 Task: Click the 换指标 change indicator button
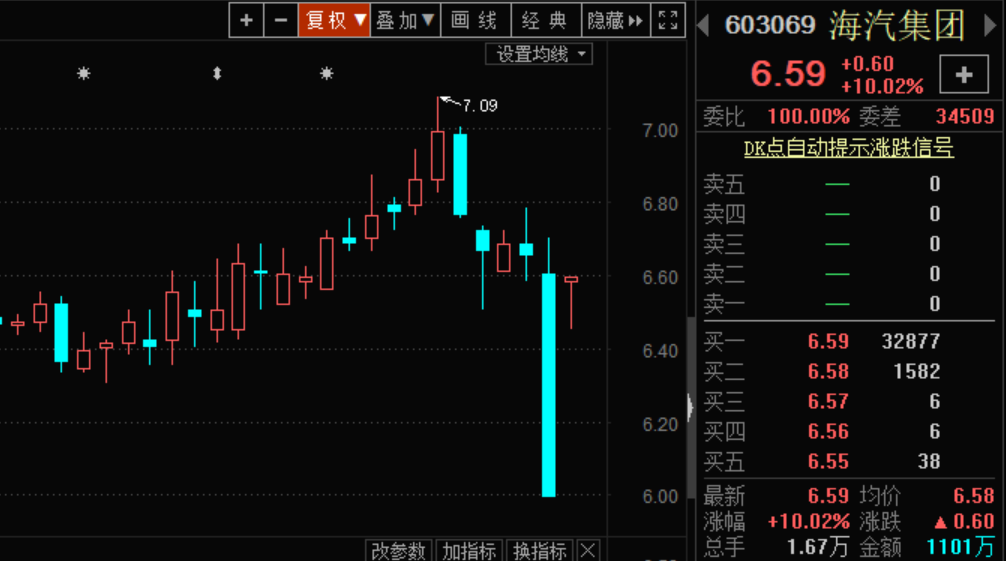[540, 551]
